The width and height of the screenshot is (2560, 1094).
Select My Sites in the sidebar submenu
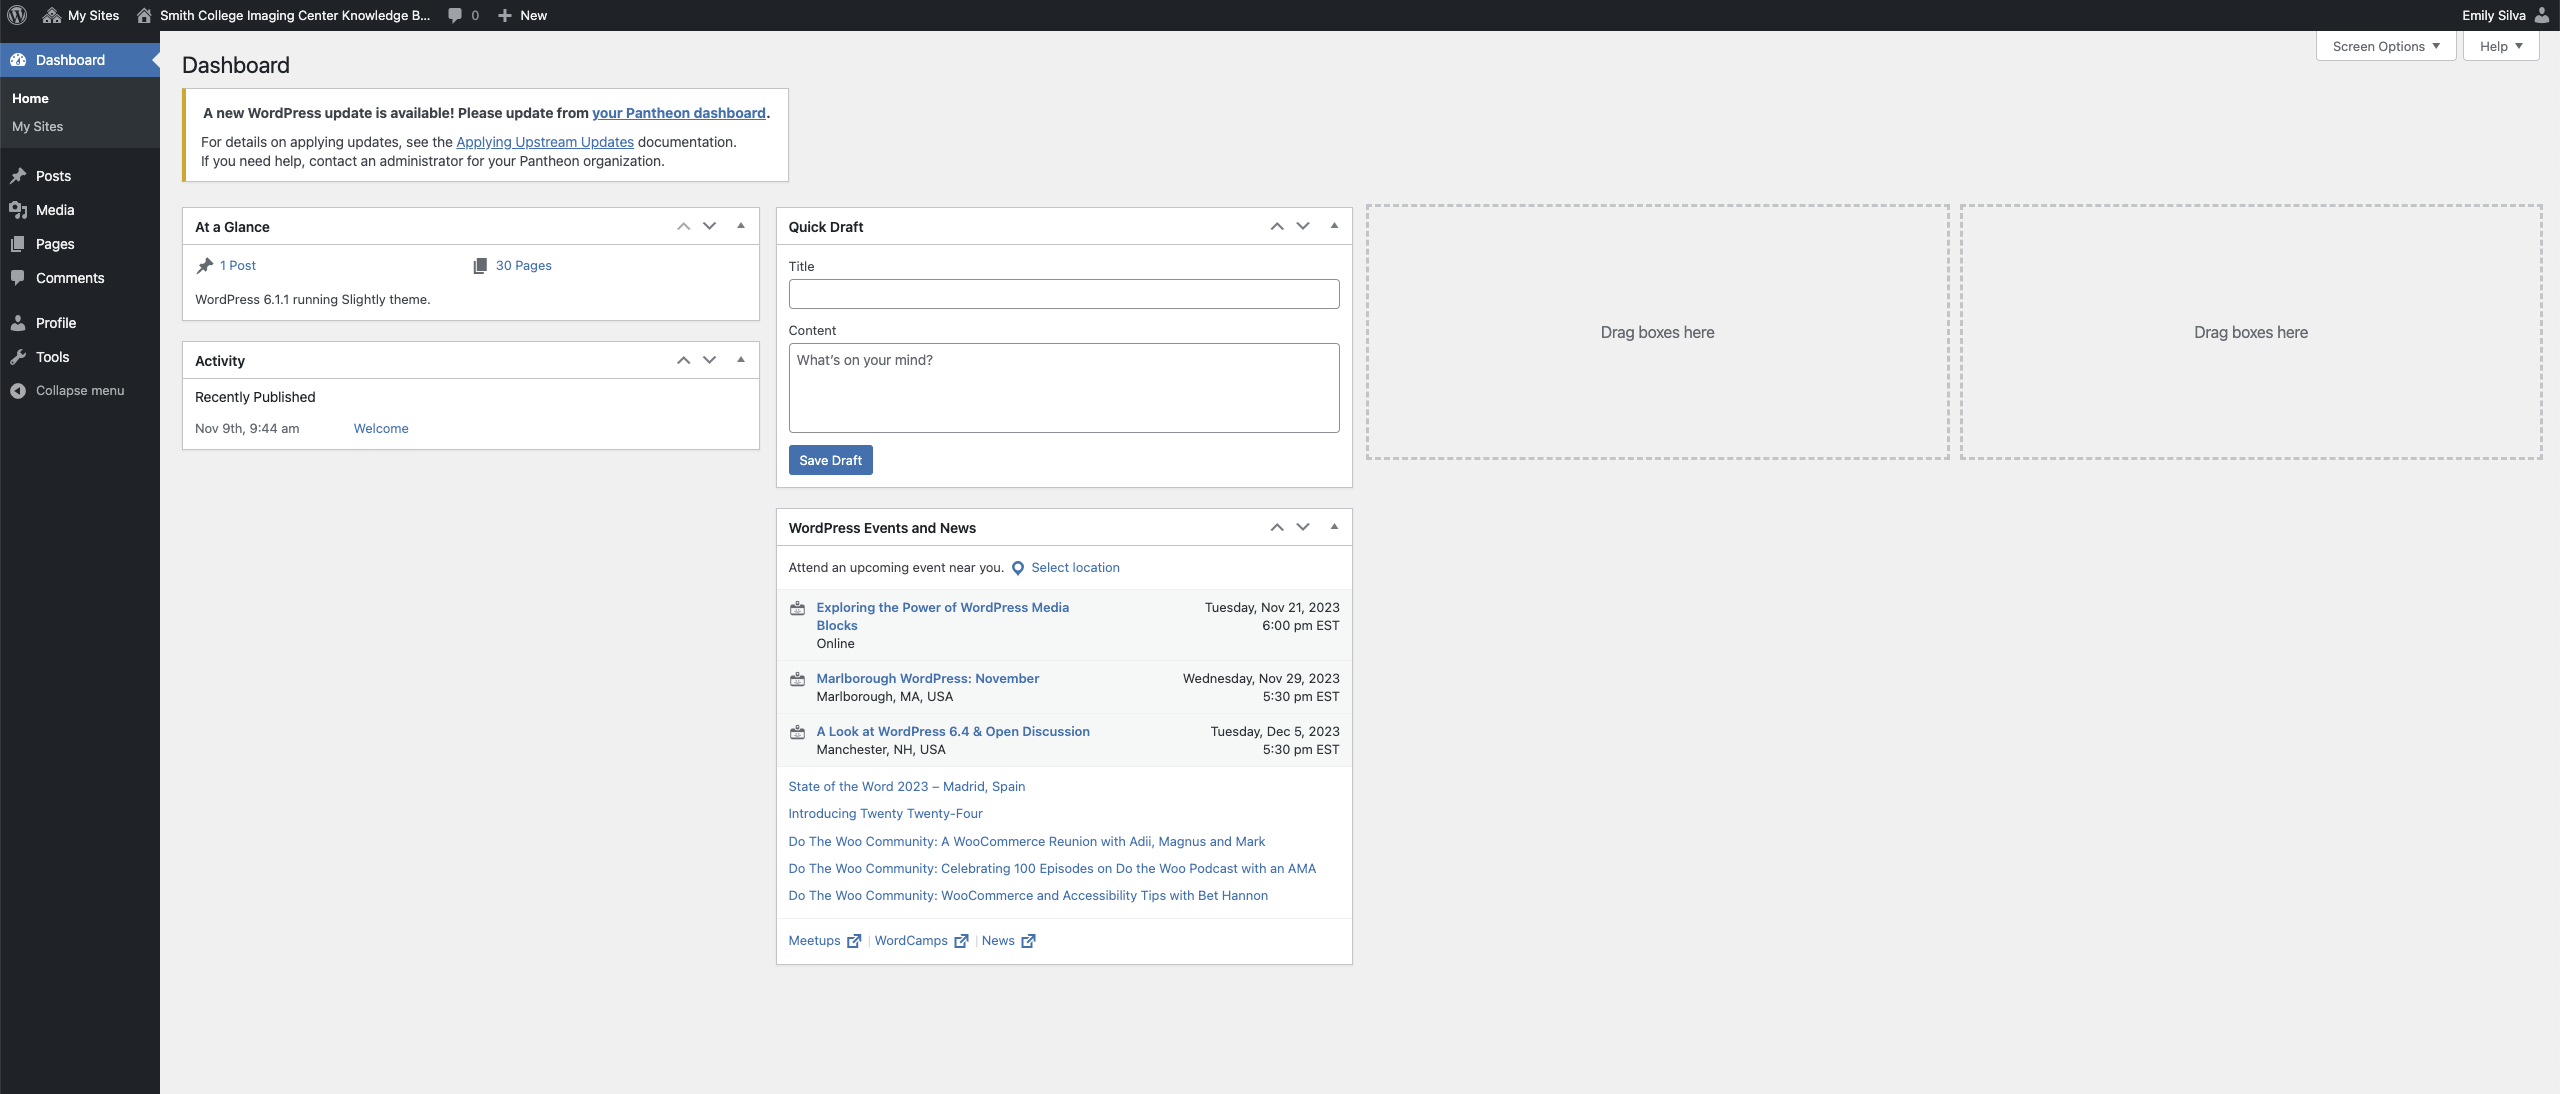pyautogui.click(x=37, y=126)
